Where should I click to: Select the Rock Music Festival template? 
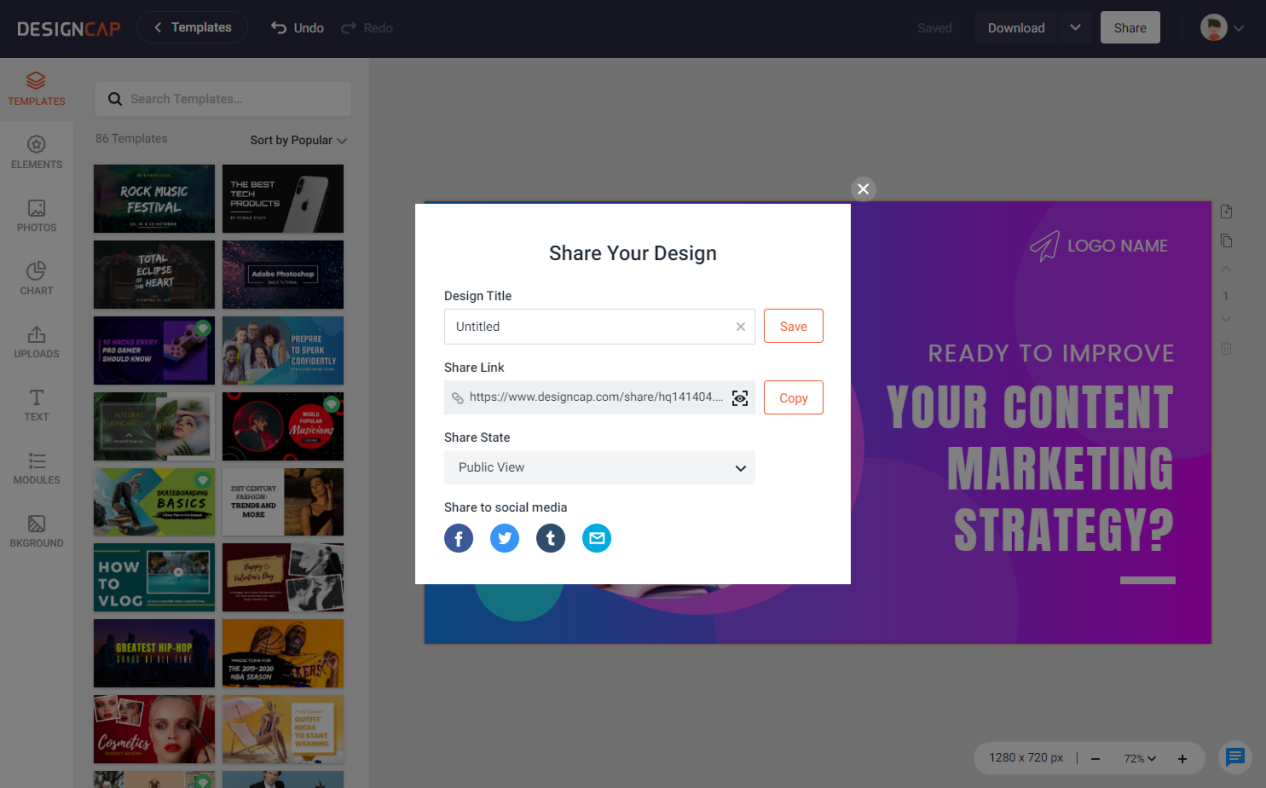point(154,199)
